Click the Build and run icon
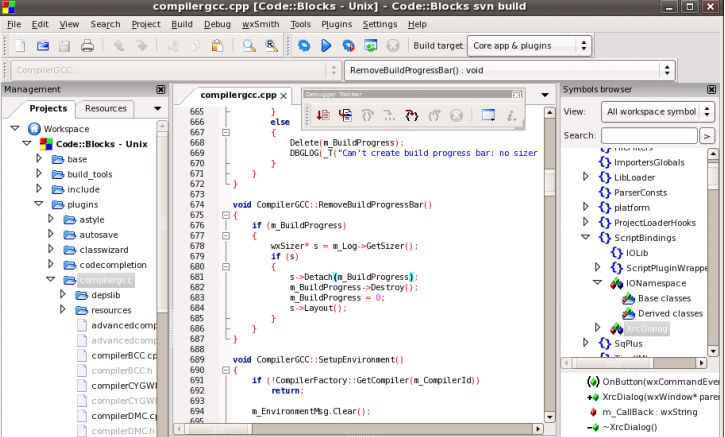This screenshot has height=437, width=725. pos(348,45)
